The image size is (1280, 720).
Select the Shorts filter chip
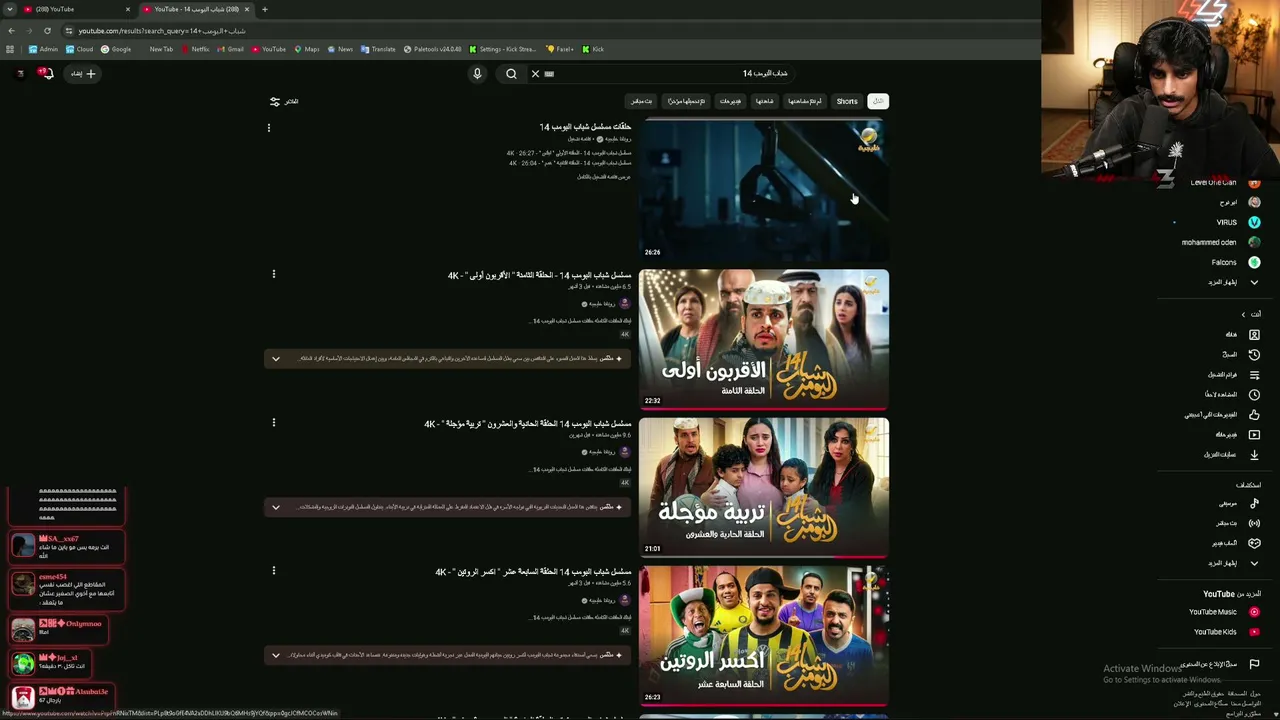pyautogui.click(x=847, y=101)
